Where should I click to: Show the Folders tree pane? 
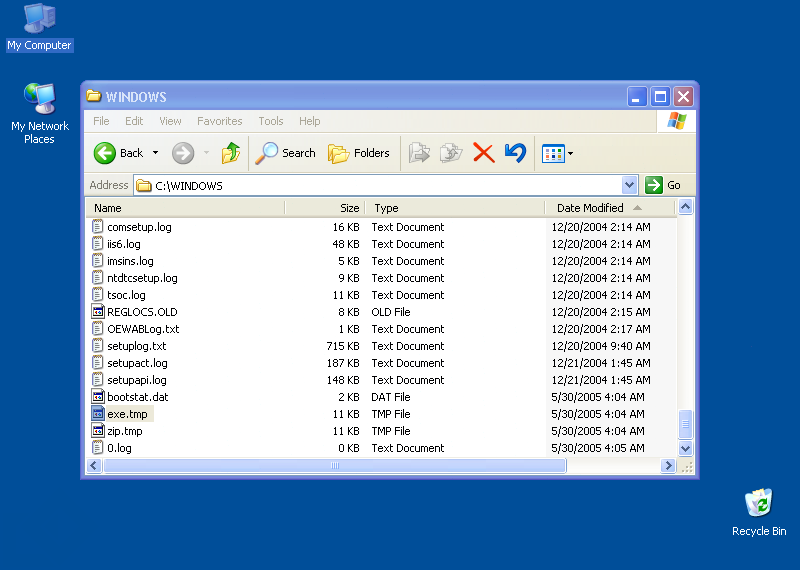pyautogui.click(x=359, y=153)
